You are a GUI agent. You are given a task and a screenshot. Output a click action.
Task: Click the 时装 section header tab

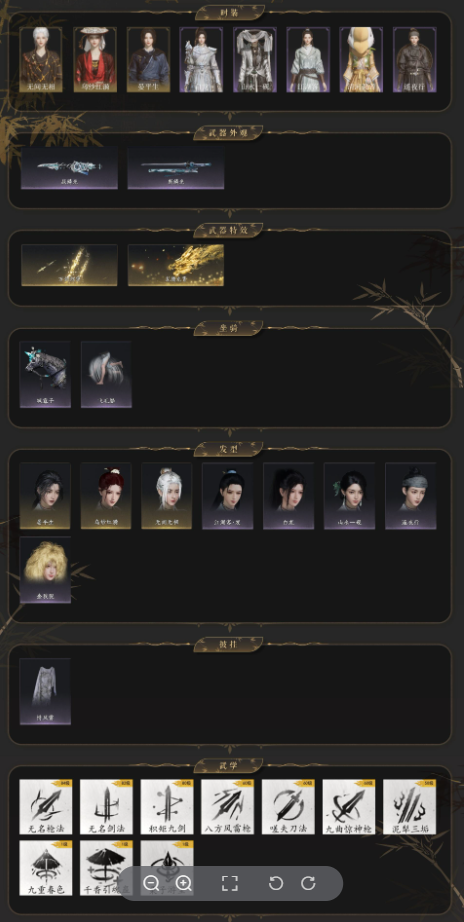[x=230, y=12]
